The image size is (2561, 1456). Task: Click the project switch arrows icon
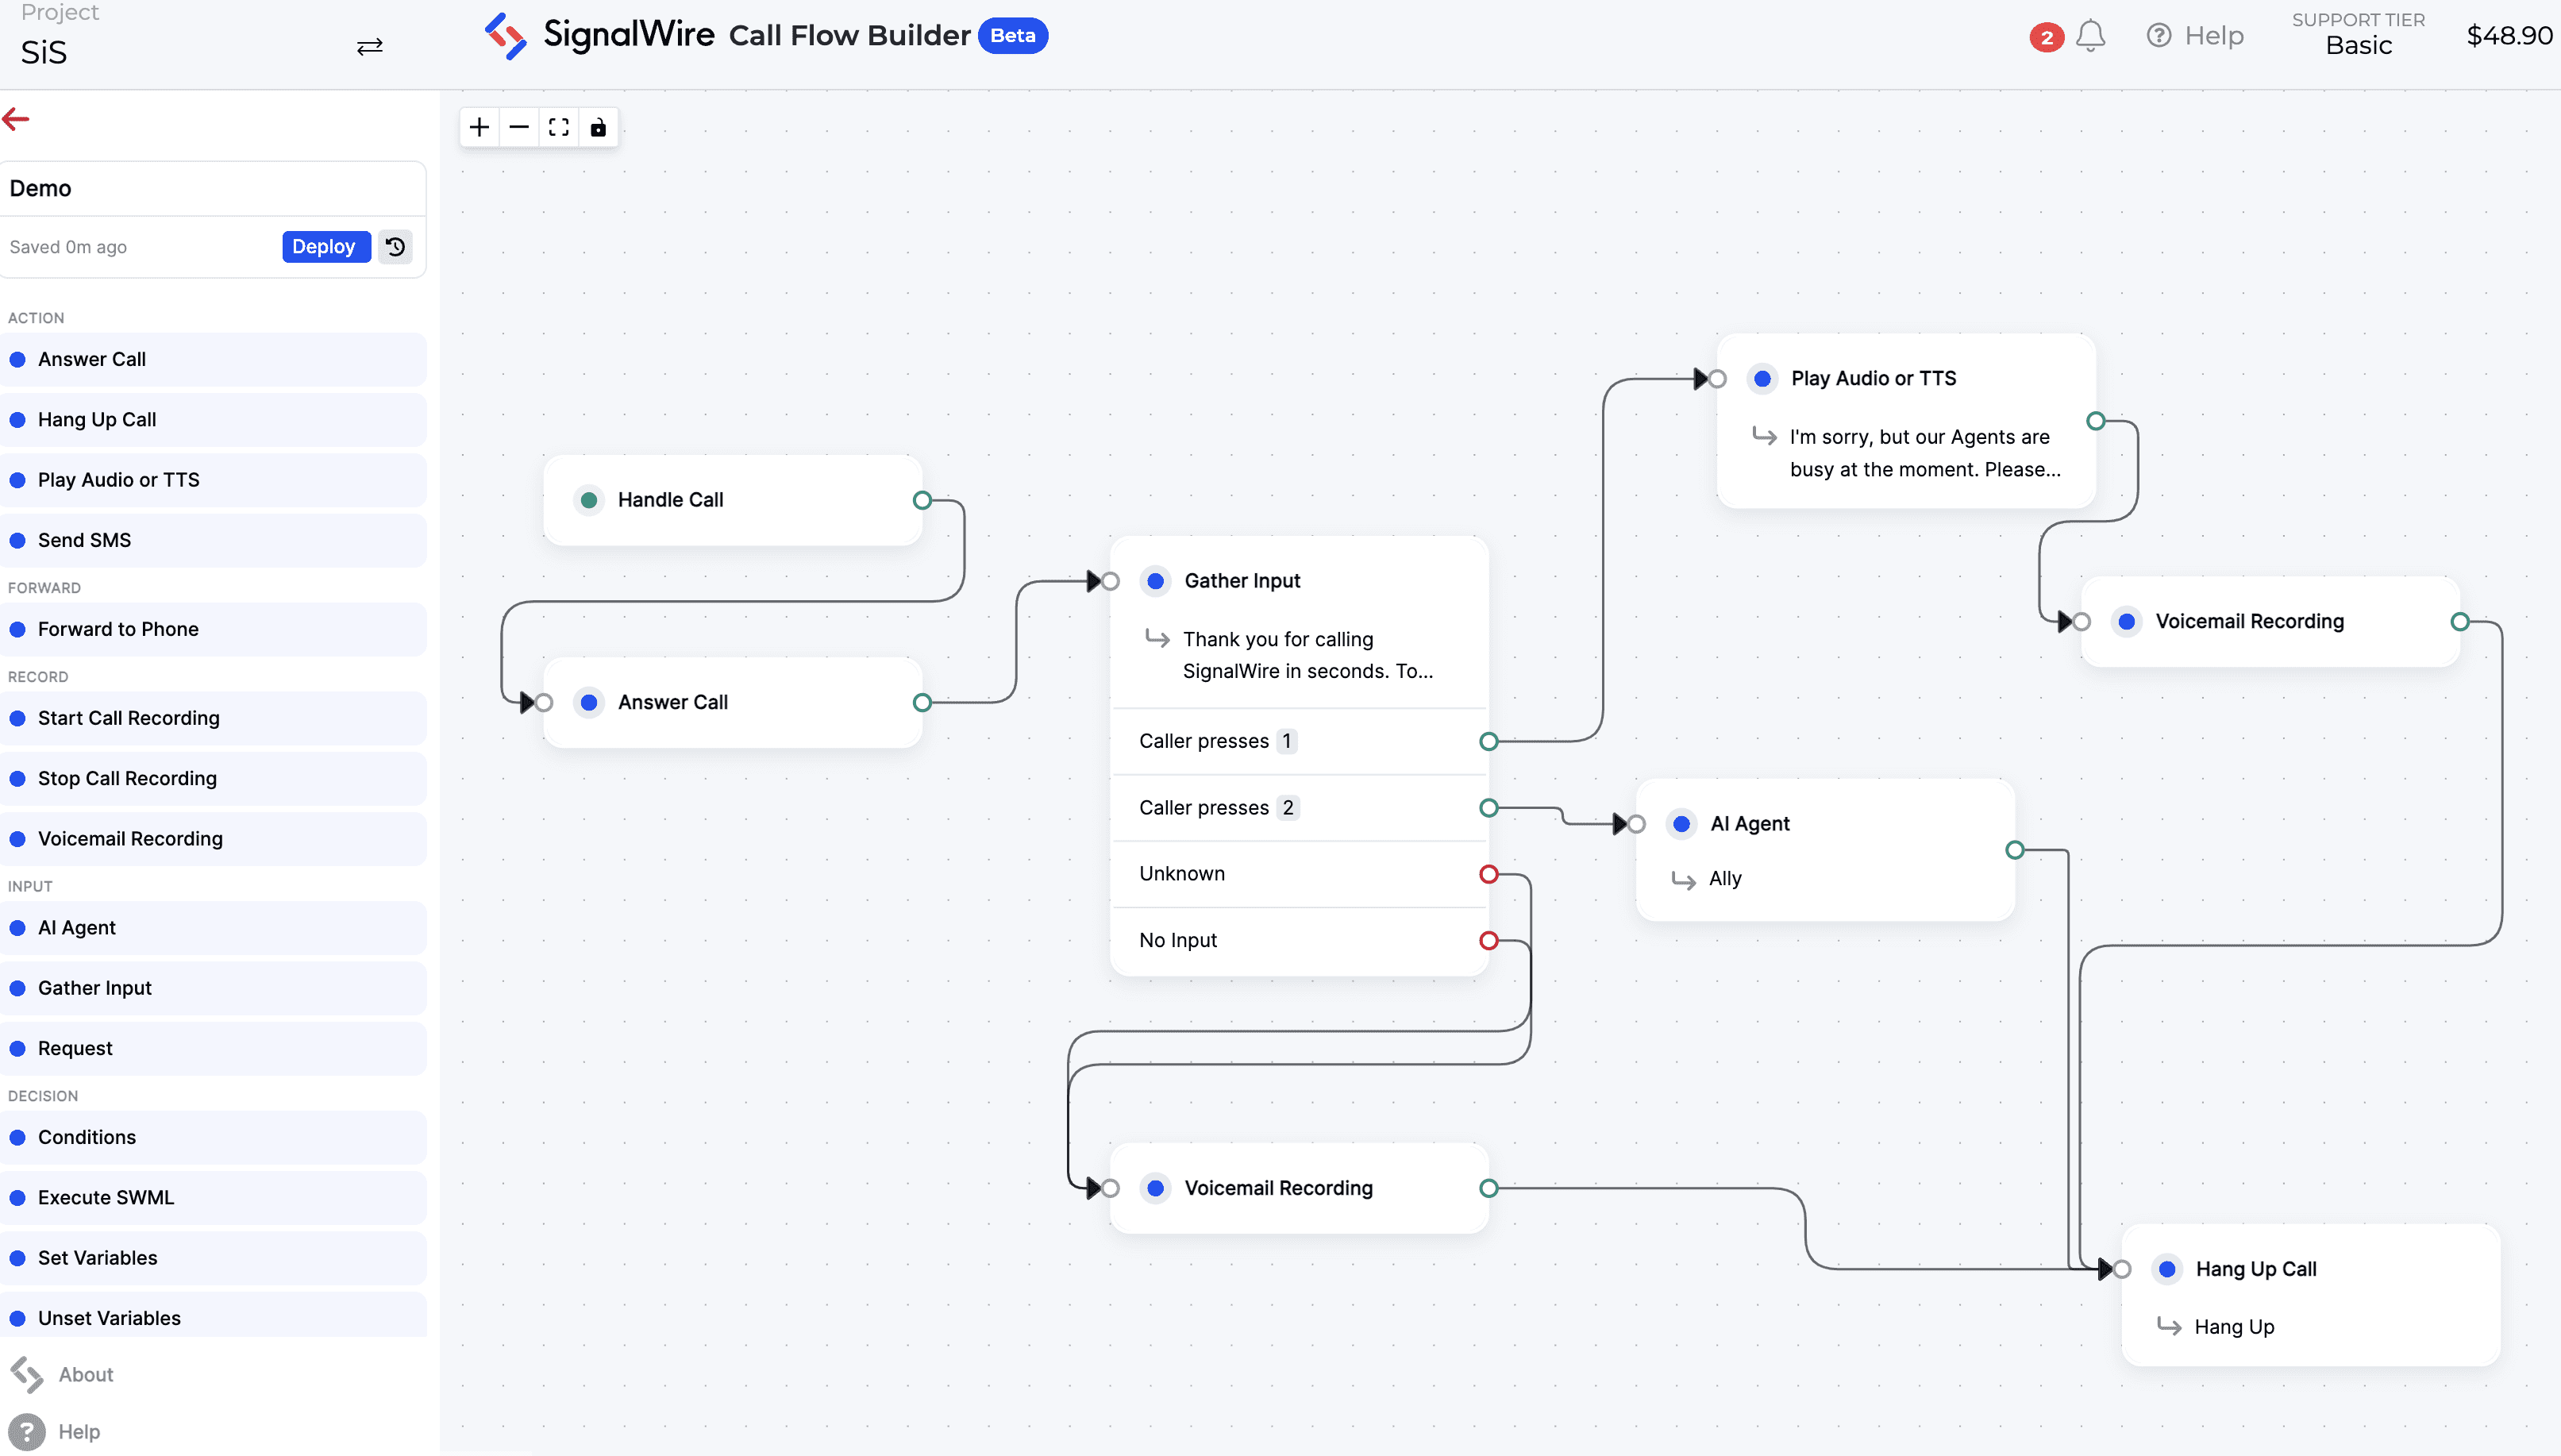pos(370,47)
